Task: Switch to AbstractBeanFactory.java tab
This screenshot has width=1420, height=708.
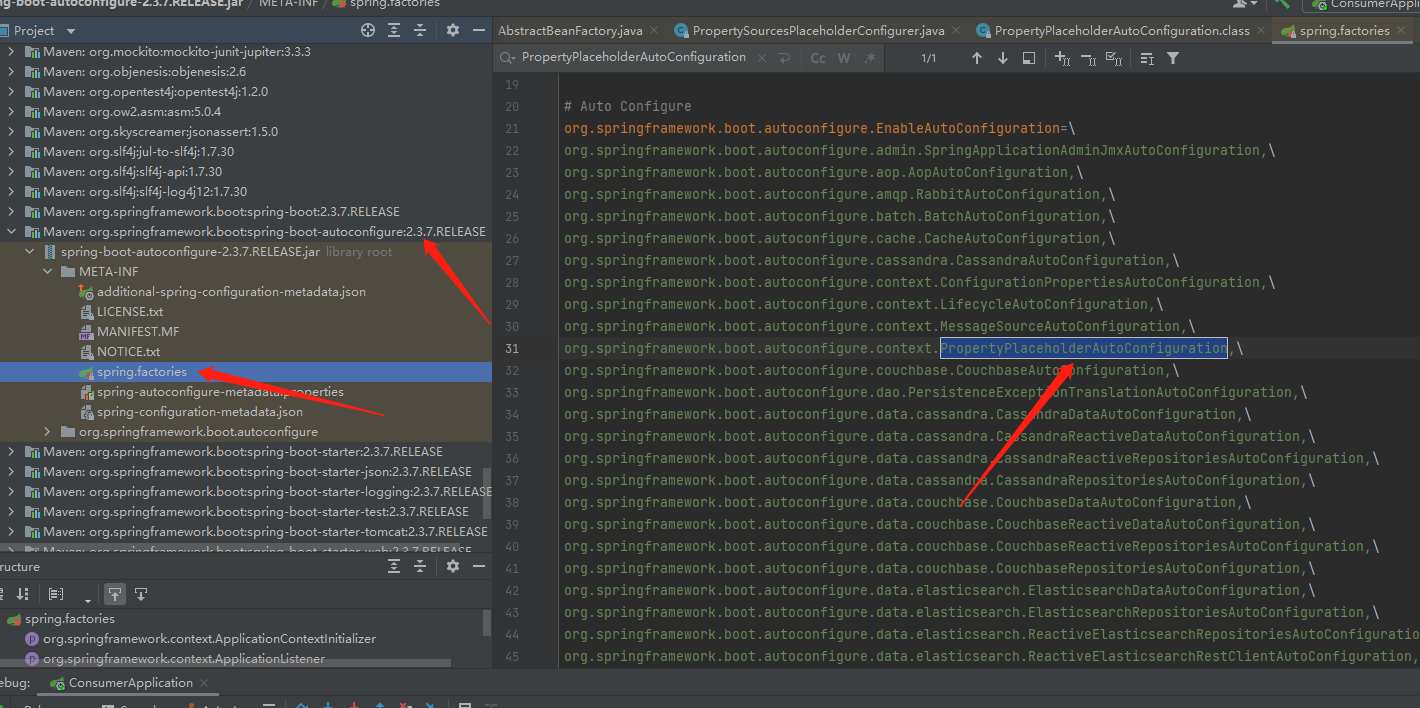Action: [x=570, y=31]
